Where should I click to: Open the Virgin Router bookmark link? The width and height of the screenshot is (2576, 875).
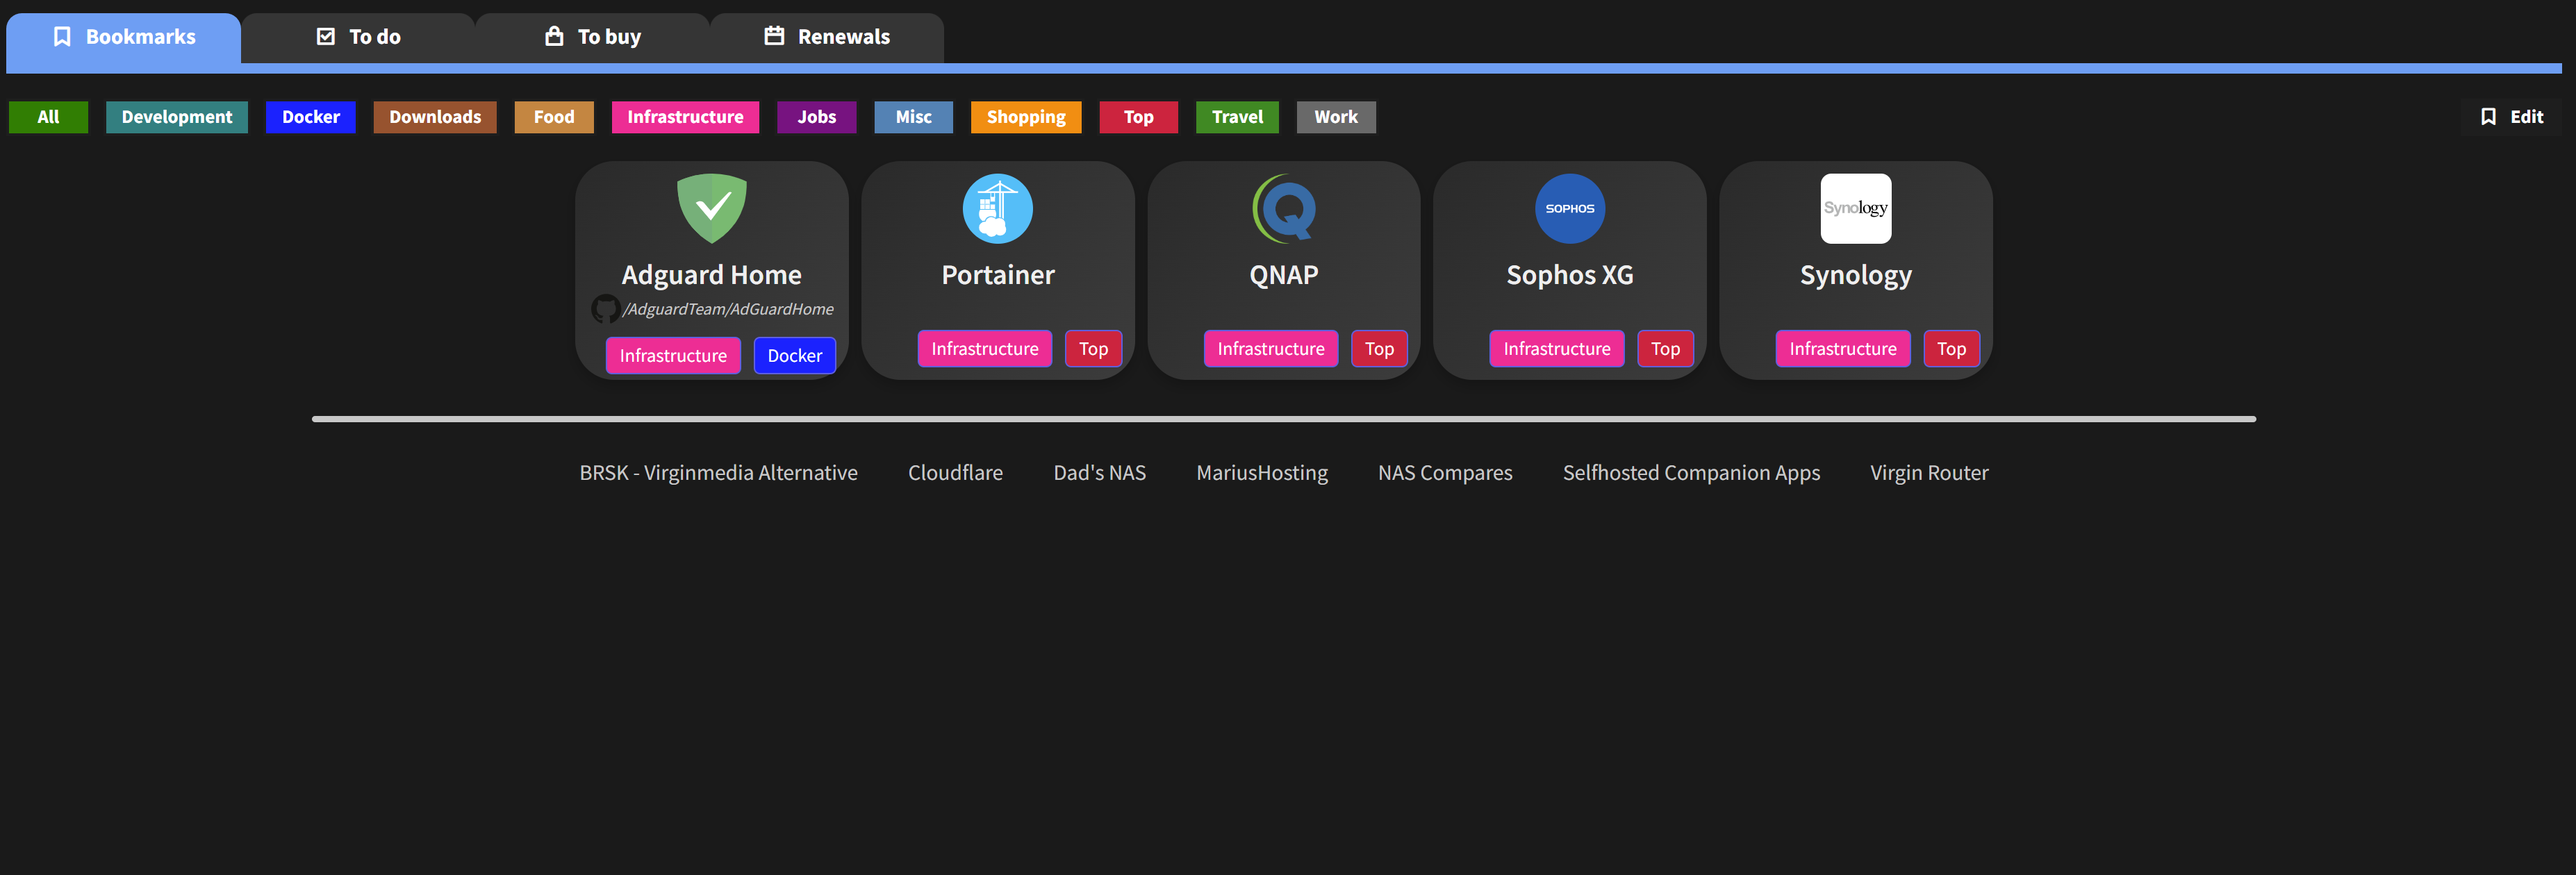(x=1930, y=473)
